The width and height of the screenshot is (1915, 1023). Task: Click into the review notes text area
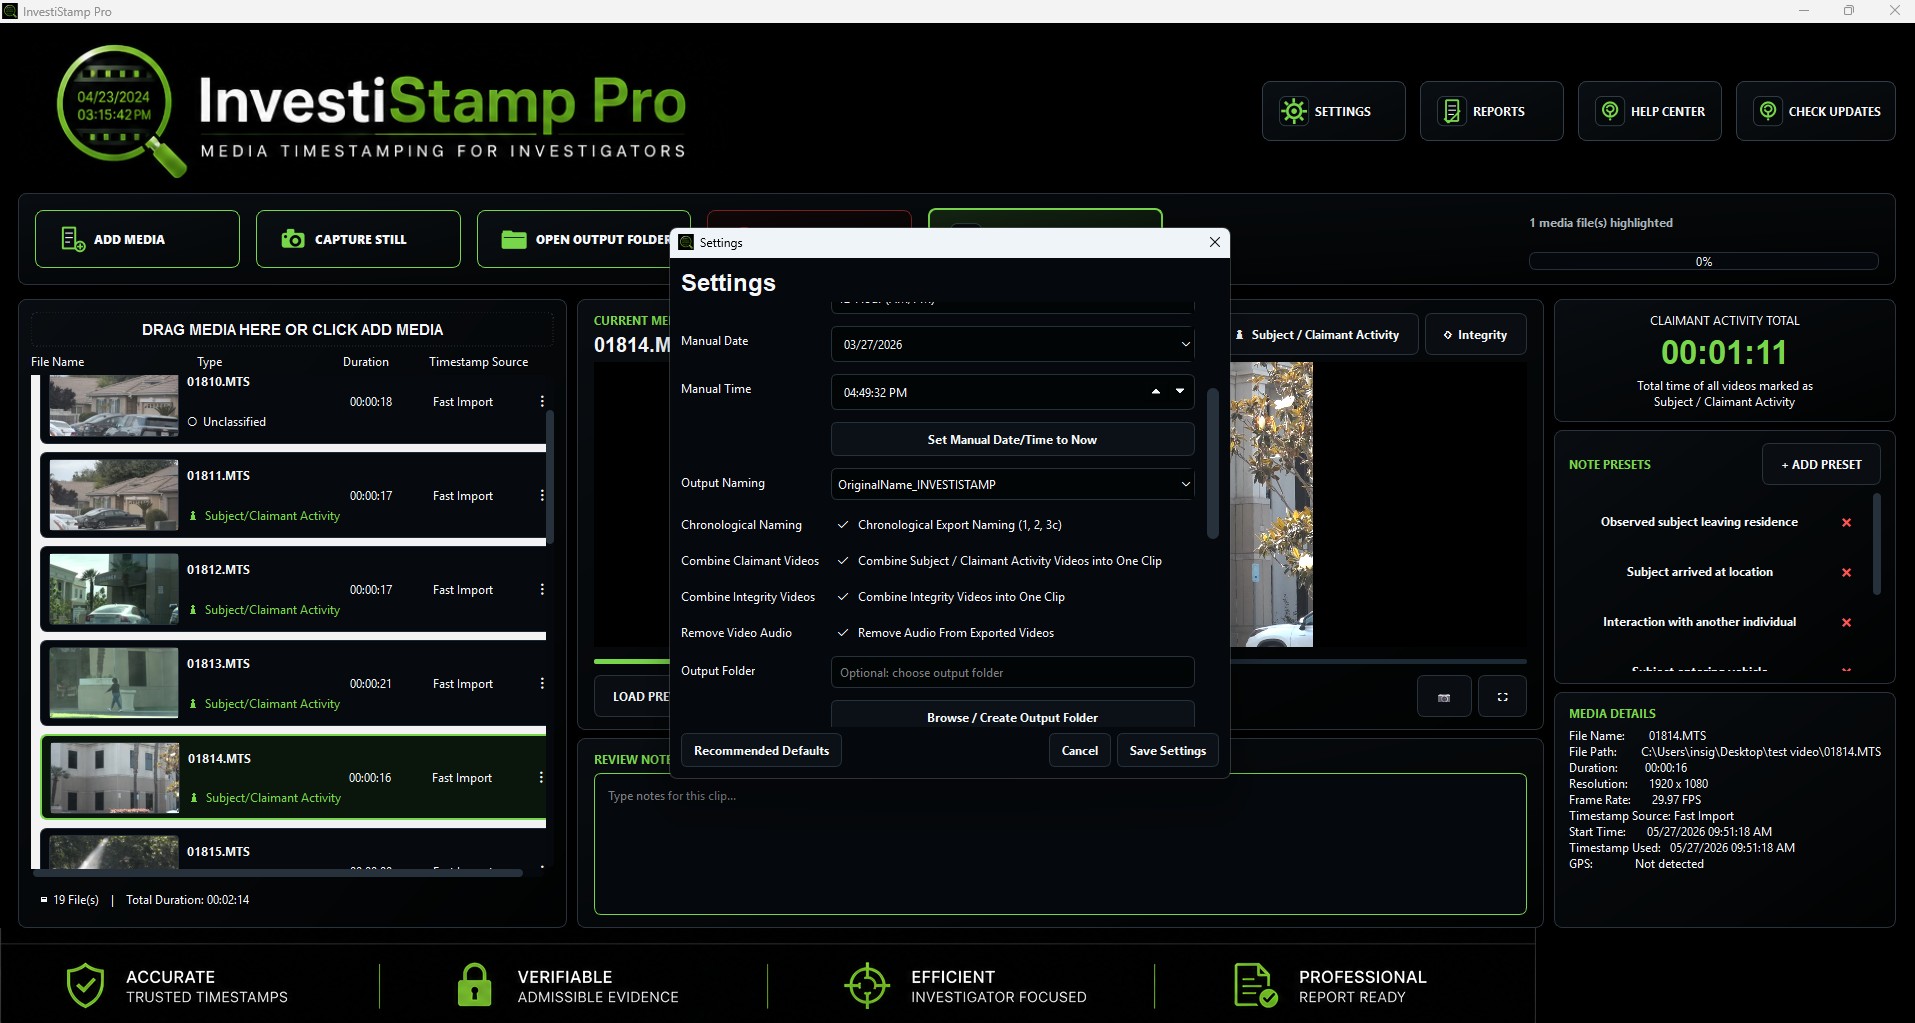[x=1060, y=844]
